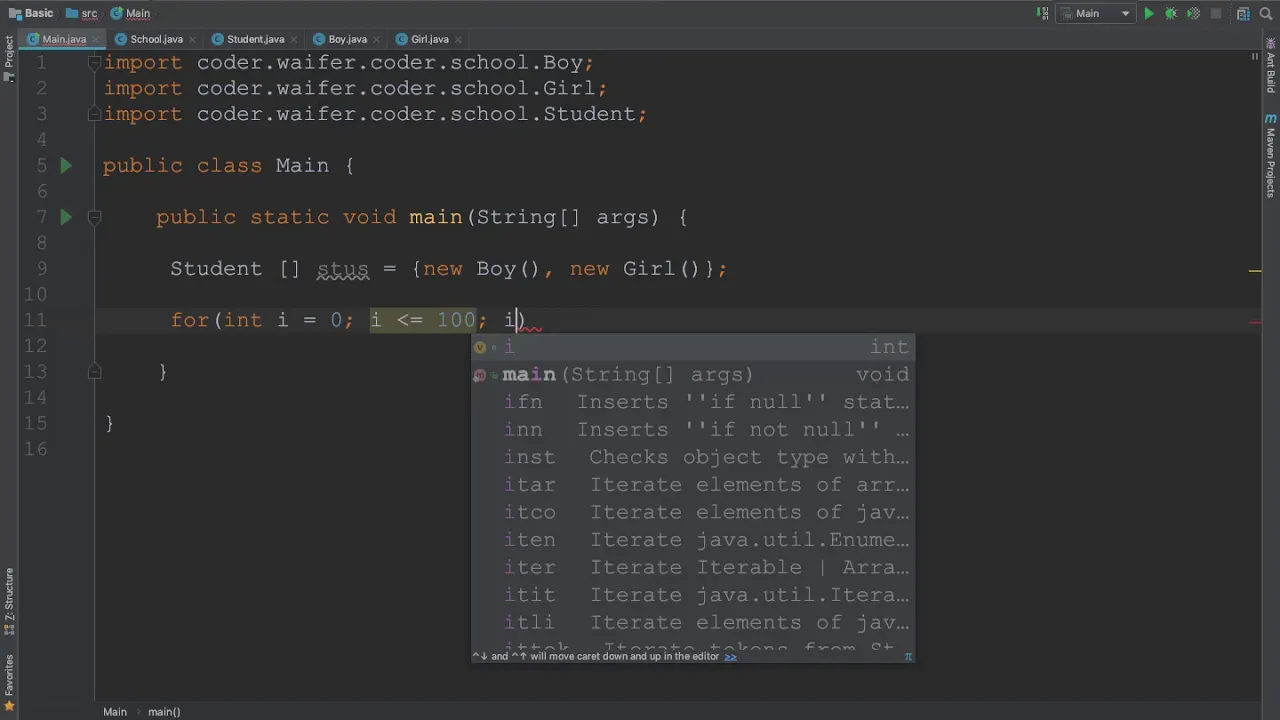Image resolution: width=1280 pixels, height=720 pixels.
Task: Click the Main class breadcrumb in navigation bar
Action: click(x=130, y=14)
